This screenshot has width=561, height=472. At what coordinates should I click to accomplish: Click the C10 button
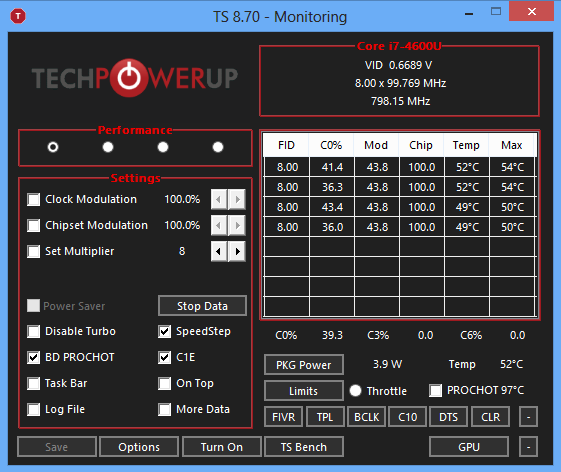click(x=408, y=417)
